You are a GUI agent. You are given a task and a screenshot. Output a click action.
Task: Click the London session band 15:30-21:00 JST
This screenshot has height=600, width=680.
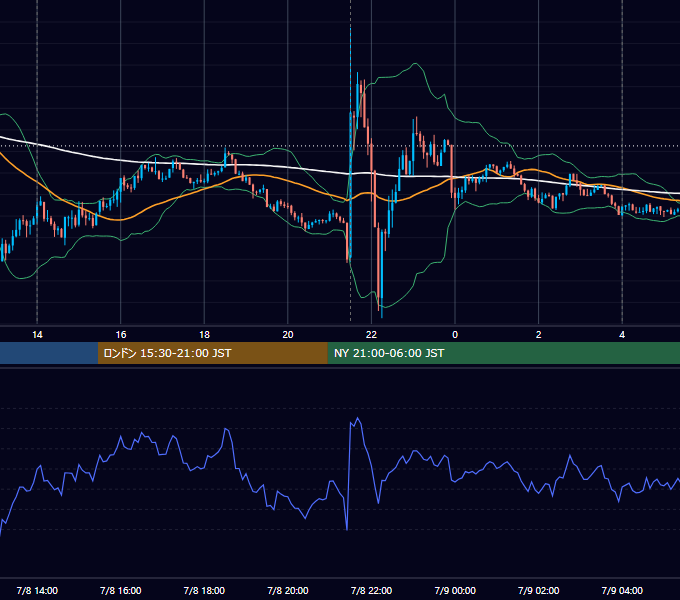coord(212,353)
